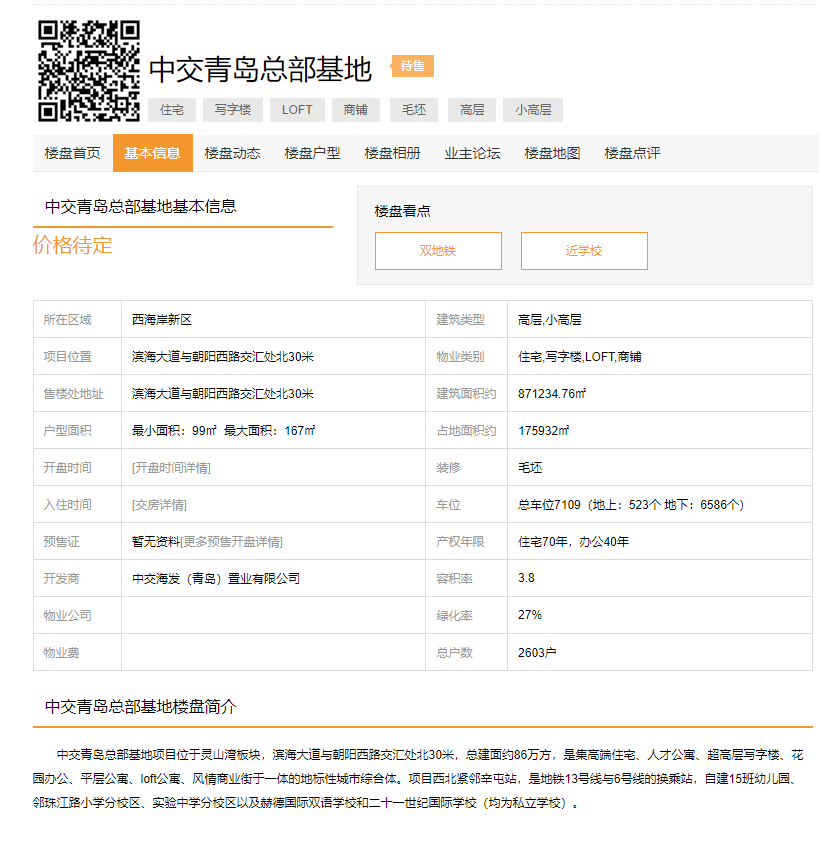Screen dimensions: 819x845
Task: Click the 总户数 label cell
Action: pos(467,653)
